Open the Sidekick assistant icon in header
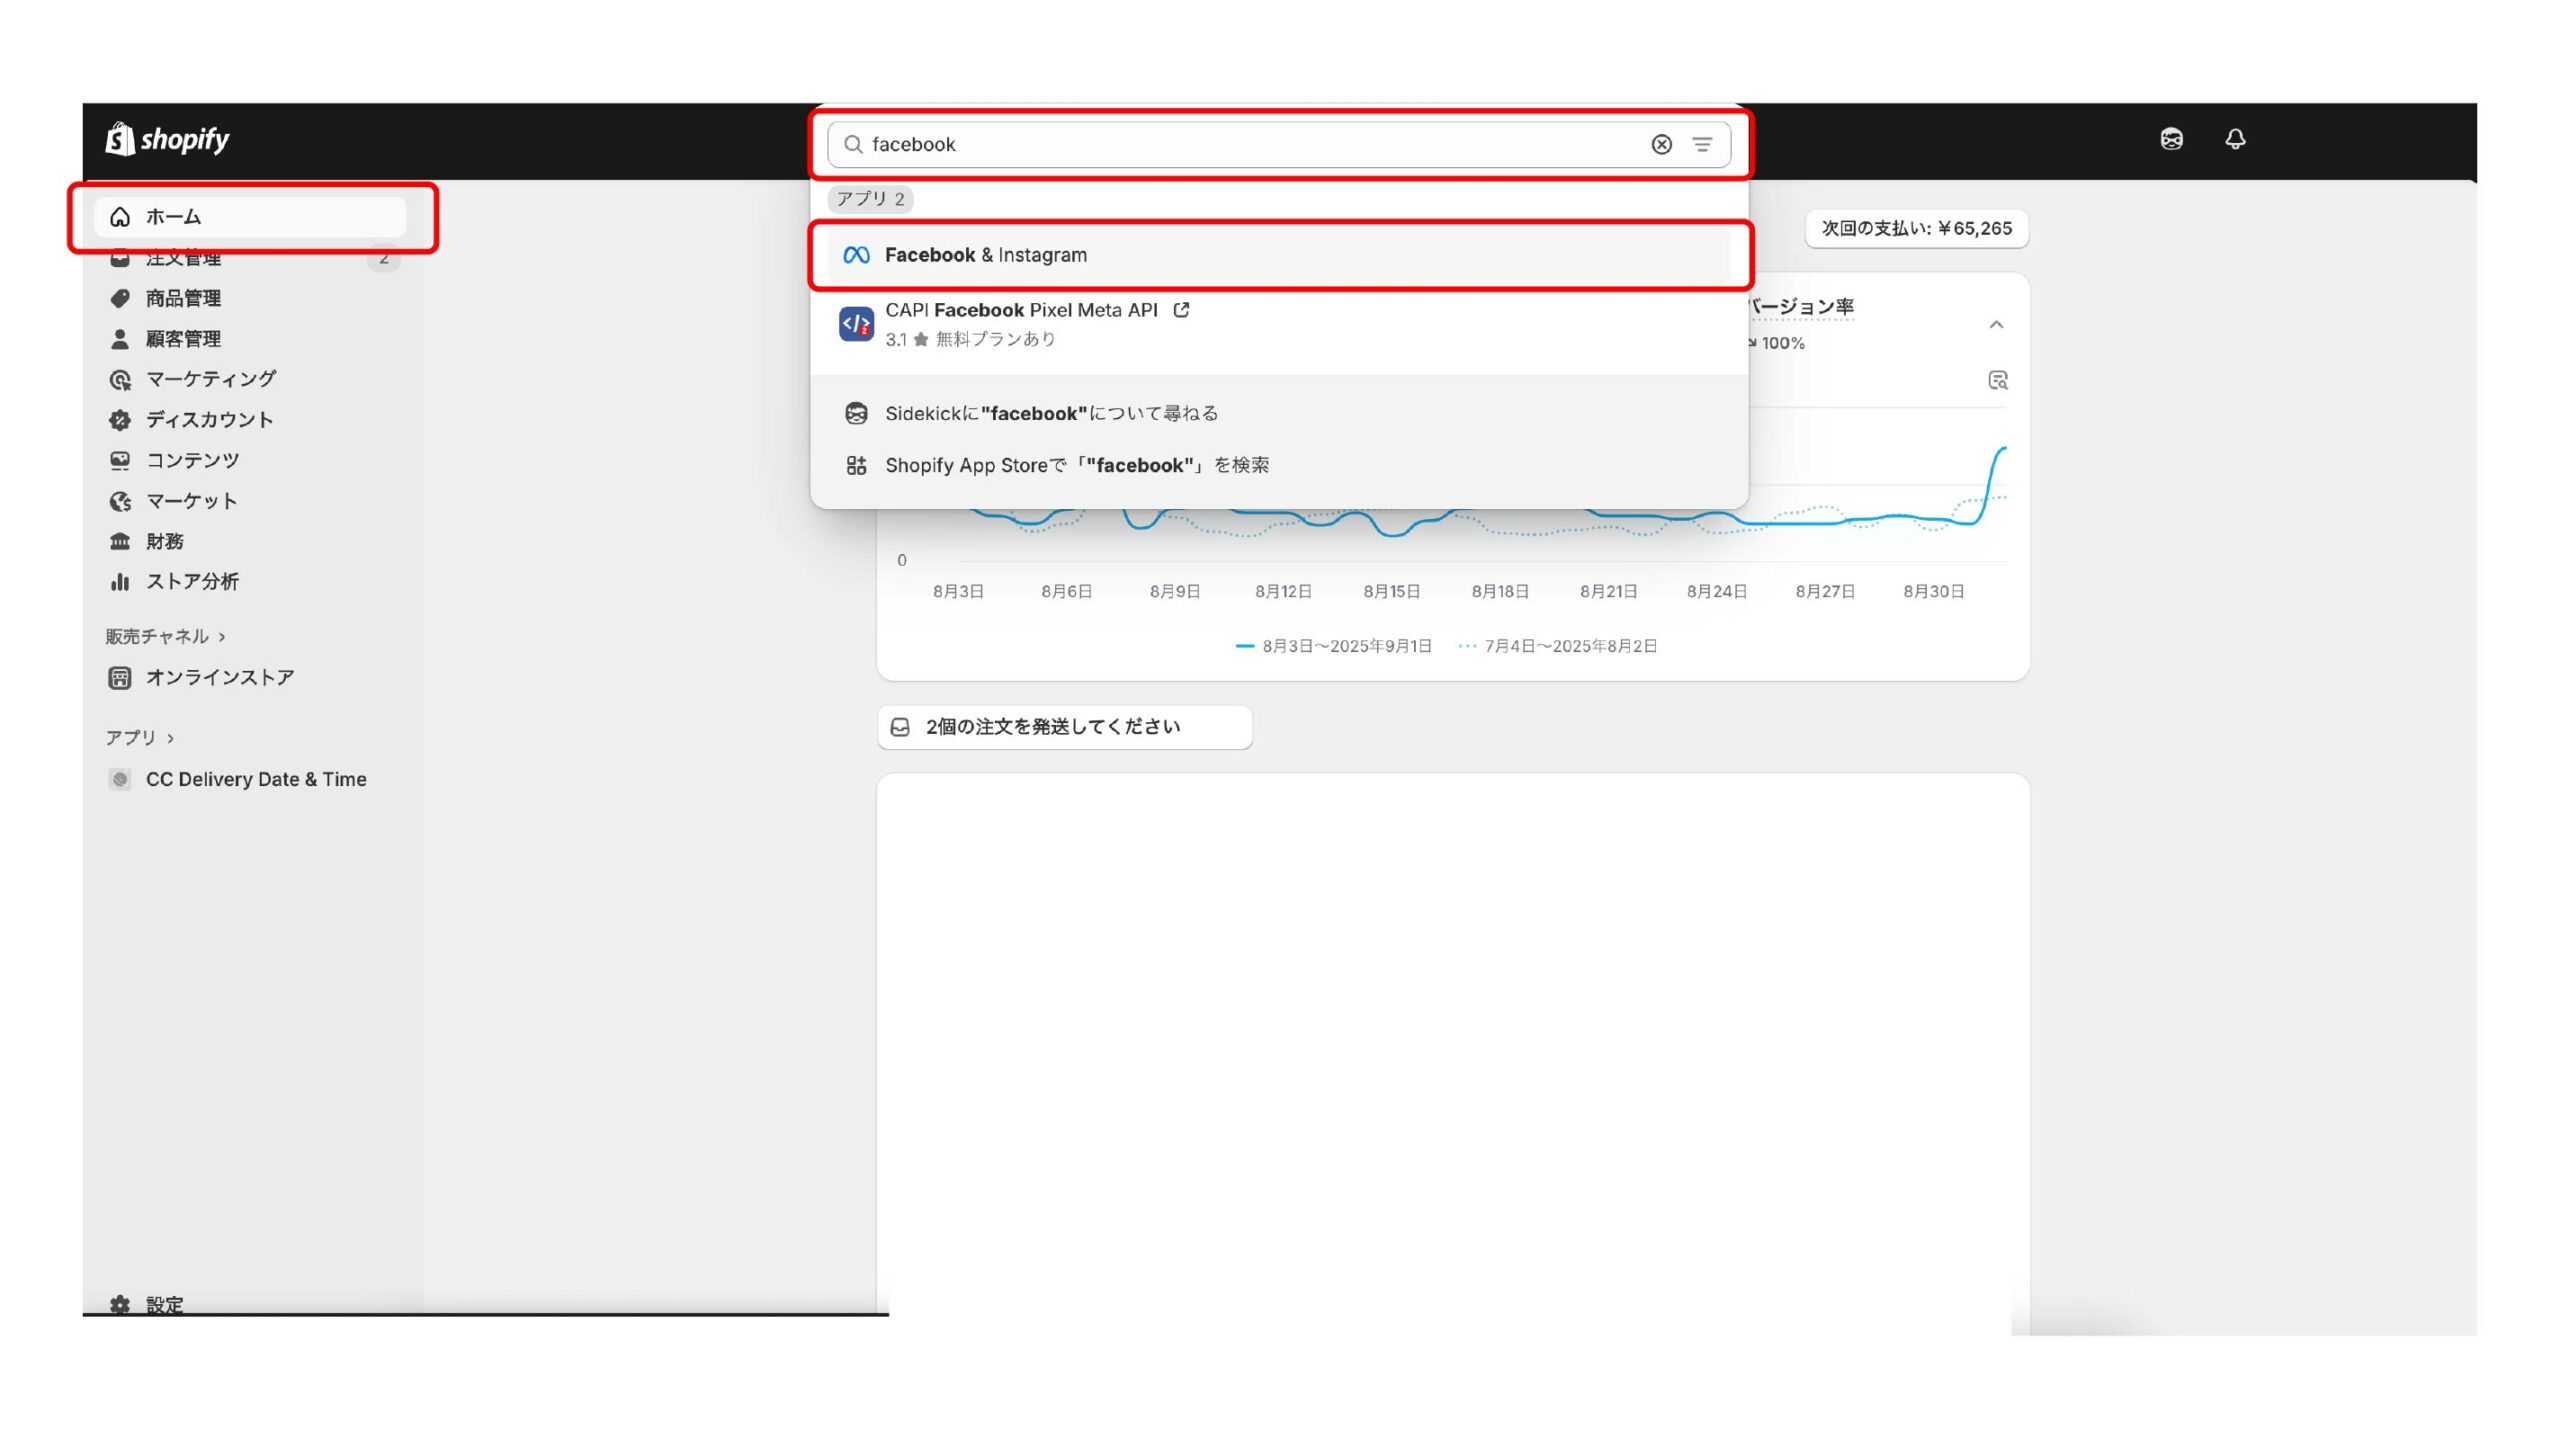The width and height of the screenshot is (2560, 1439). pyautogui.click(x=2171, y=139)
